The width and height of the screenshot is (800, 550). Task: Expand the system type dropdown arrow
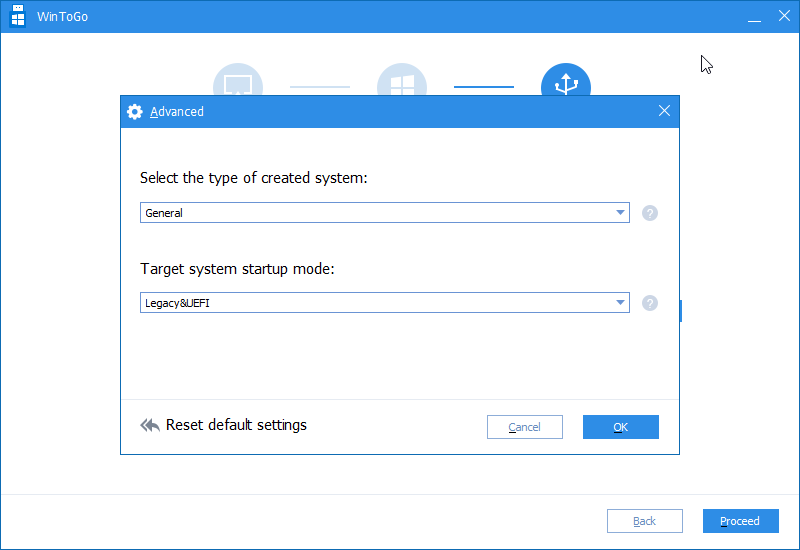click(x=620, y=213)
